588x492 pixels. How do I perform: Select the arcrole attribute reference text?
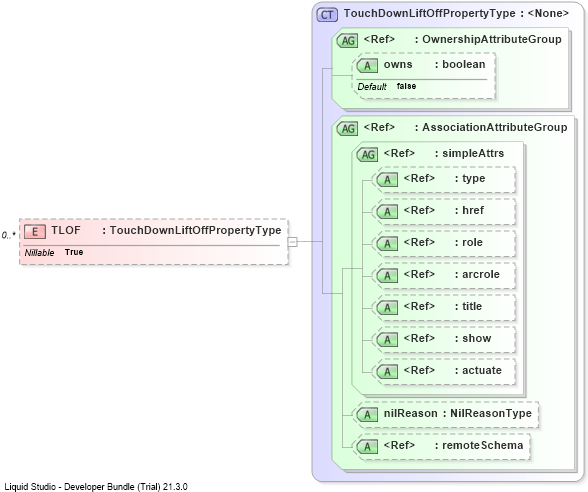pyautogui.click(x=452, y=274)
